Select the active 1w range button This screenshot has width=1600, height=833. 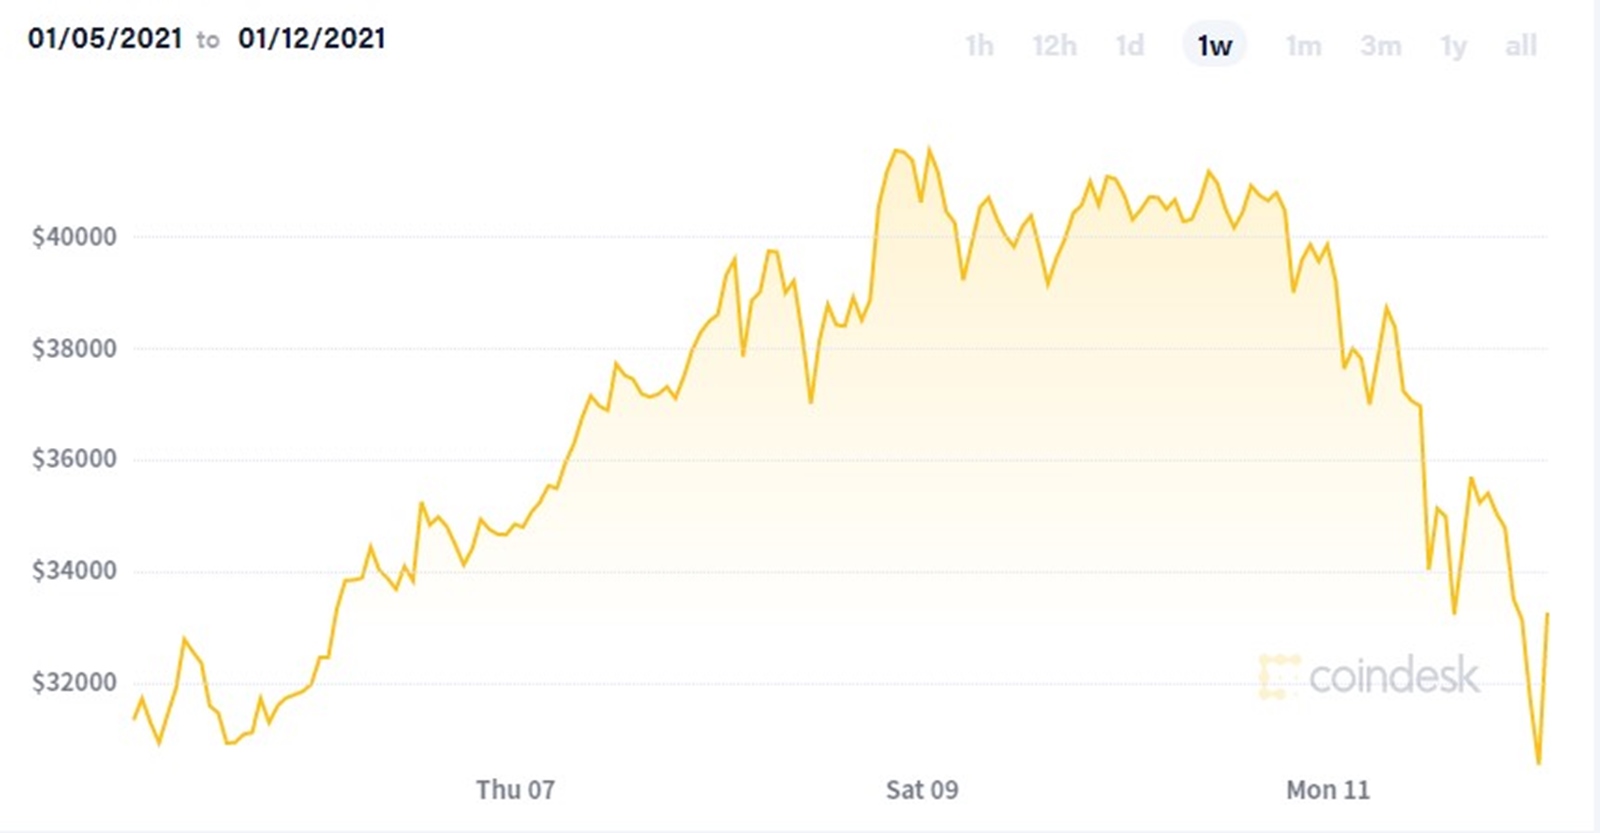tap(1215, 45)
